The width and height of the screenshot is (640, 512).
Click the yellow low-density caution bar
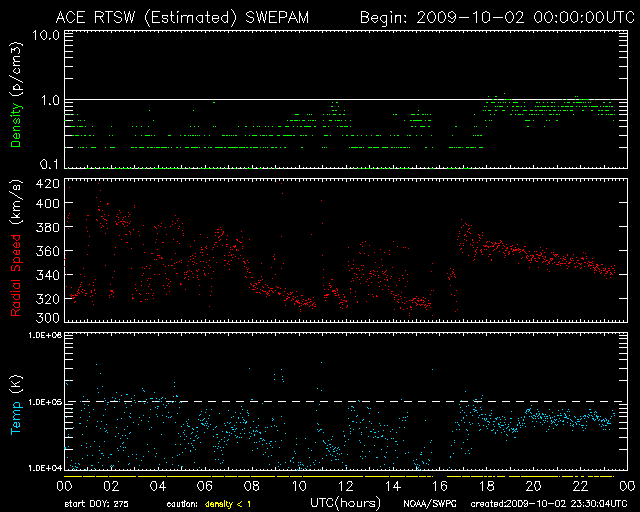coord(339,476)
